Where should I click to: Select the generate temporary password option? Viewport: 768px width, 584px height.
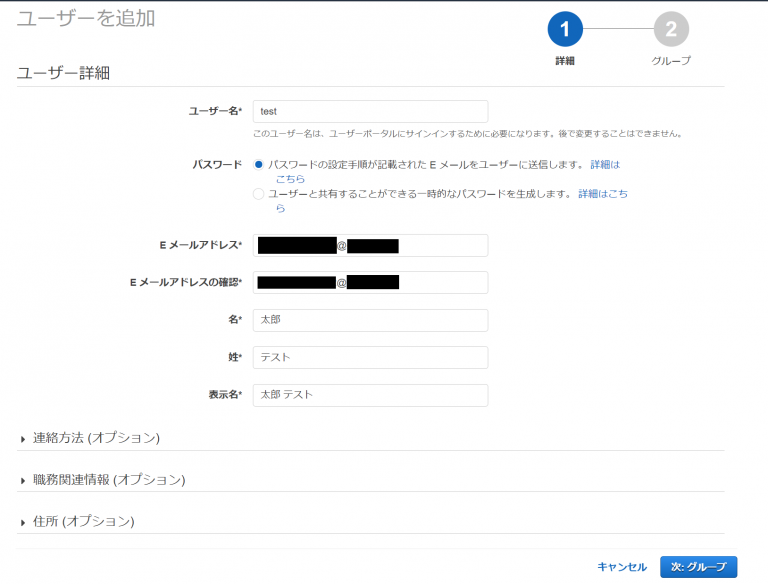point(259,193)
